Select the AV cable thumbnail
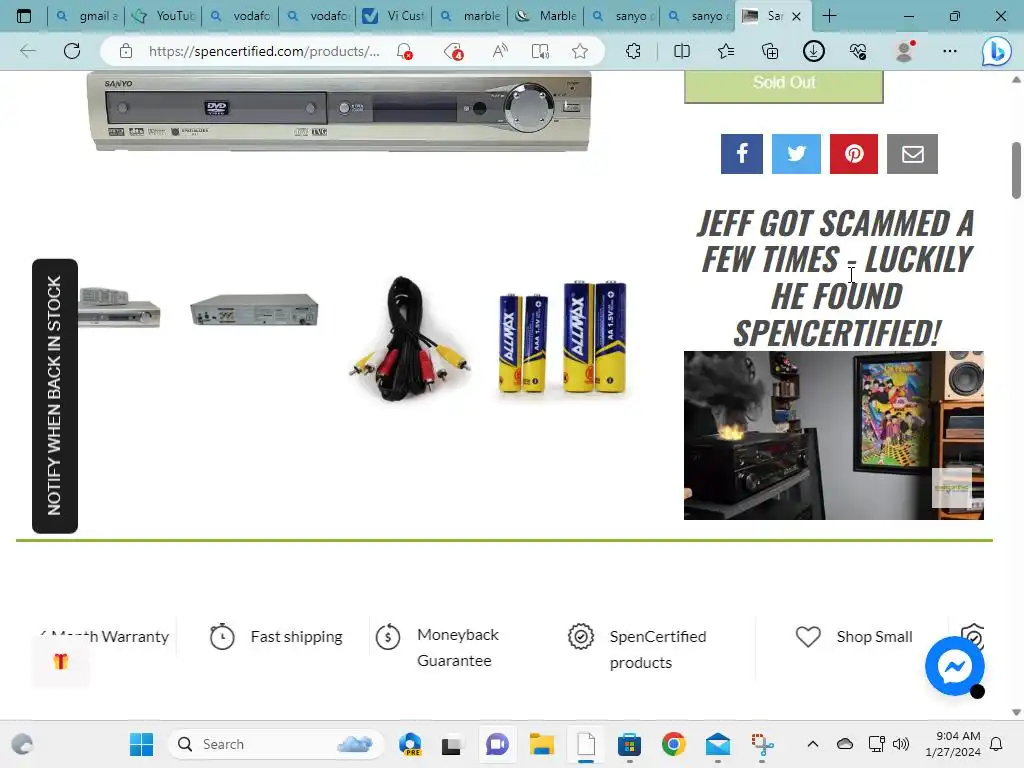Image resolution: width=1024 pixels, height=768 pixels. (409, 338)
